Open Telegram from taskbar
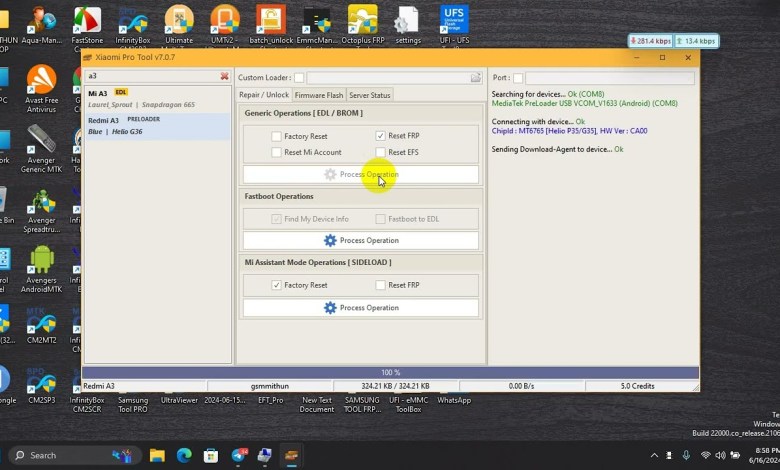 point(239,455)
